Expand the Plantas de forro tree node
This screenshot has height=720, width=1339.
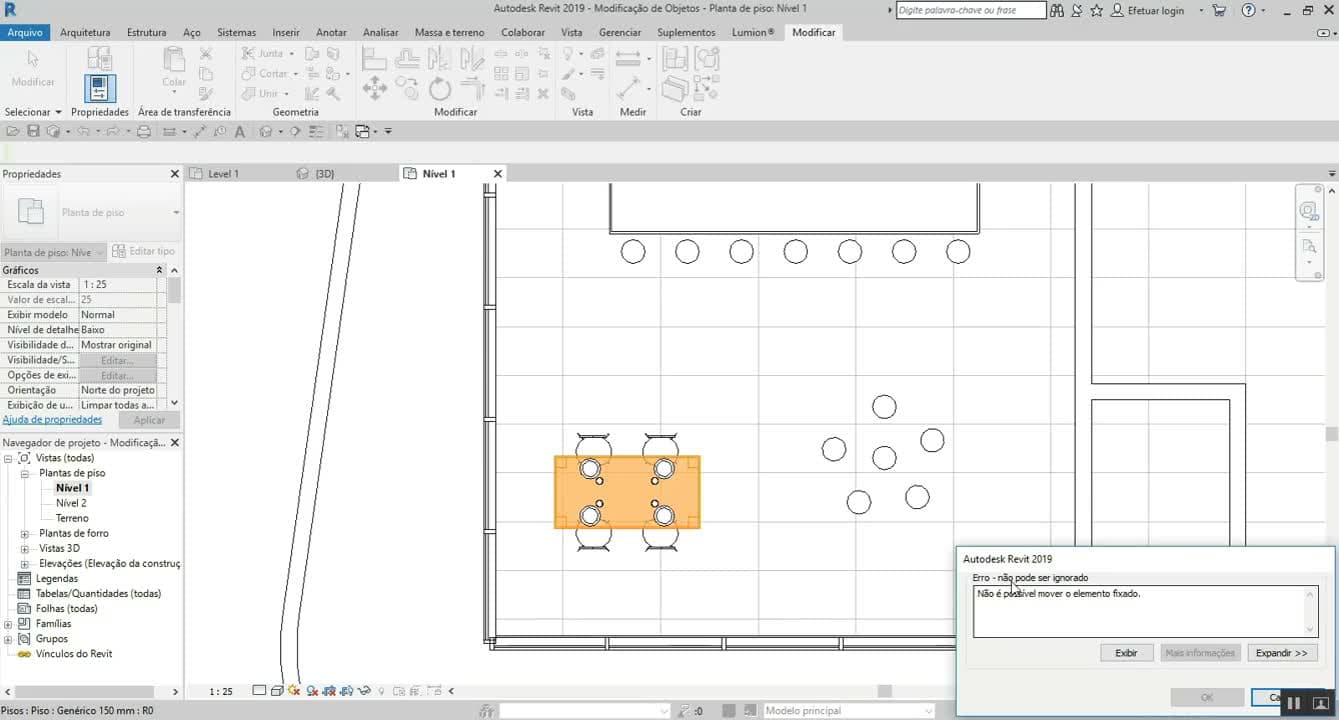(x=24, y=533)
